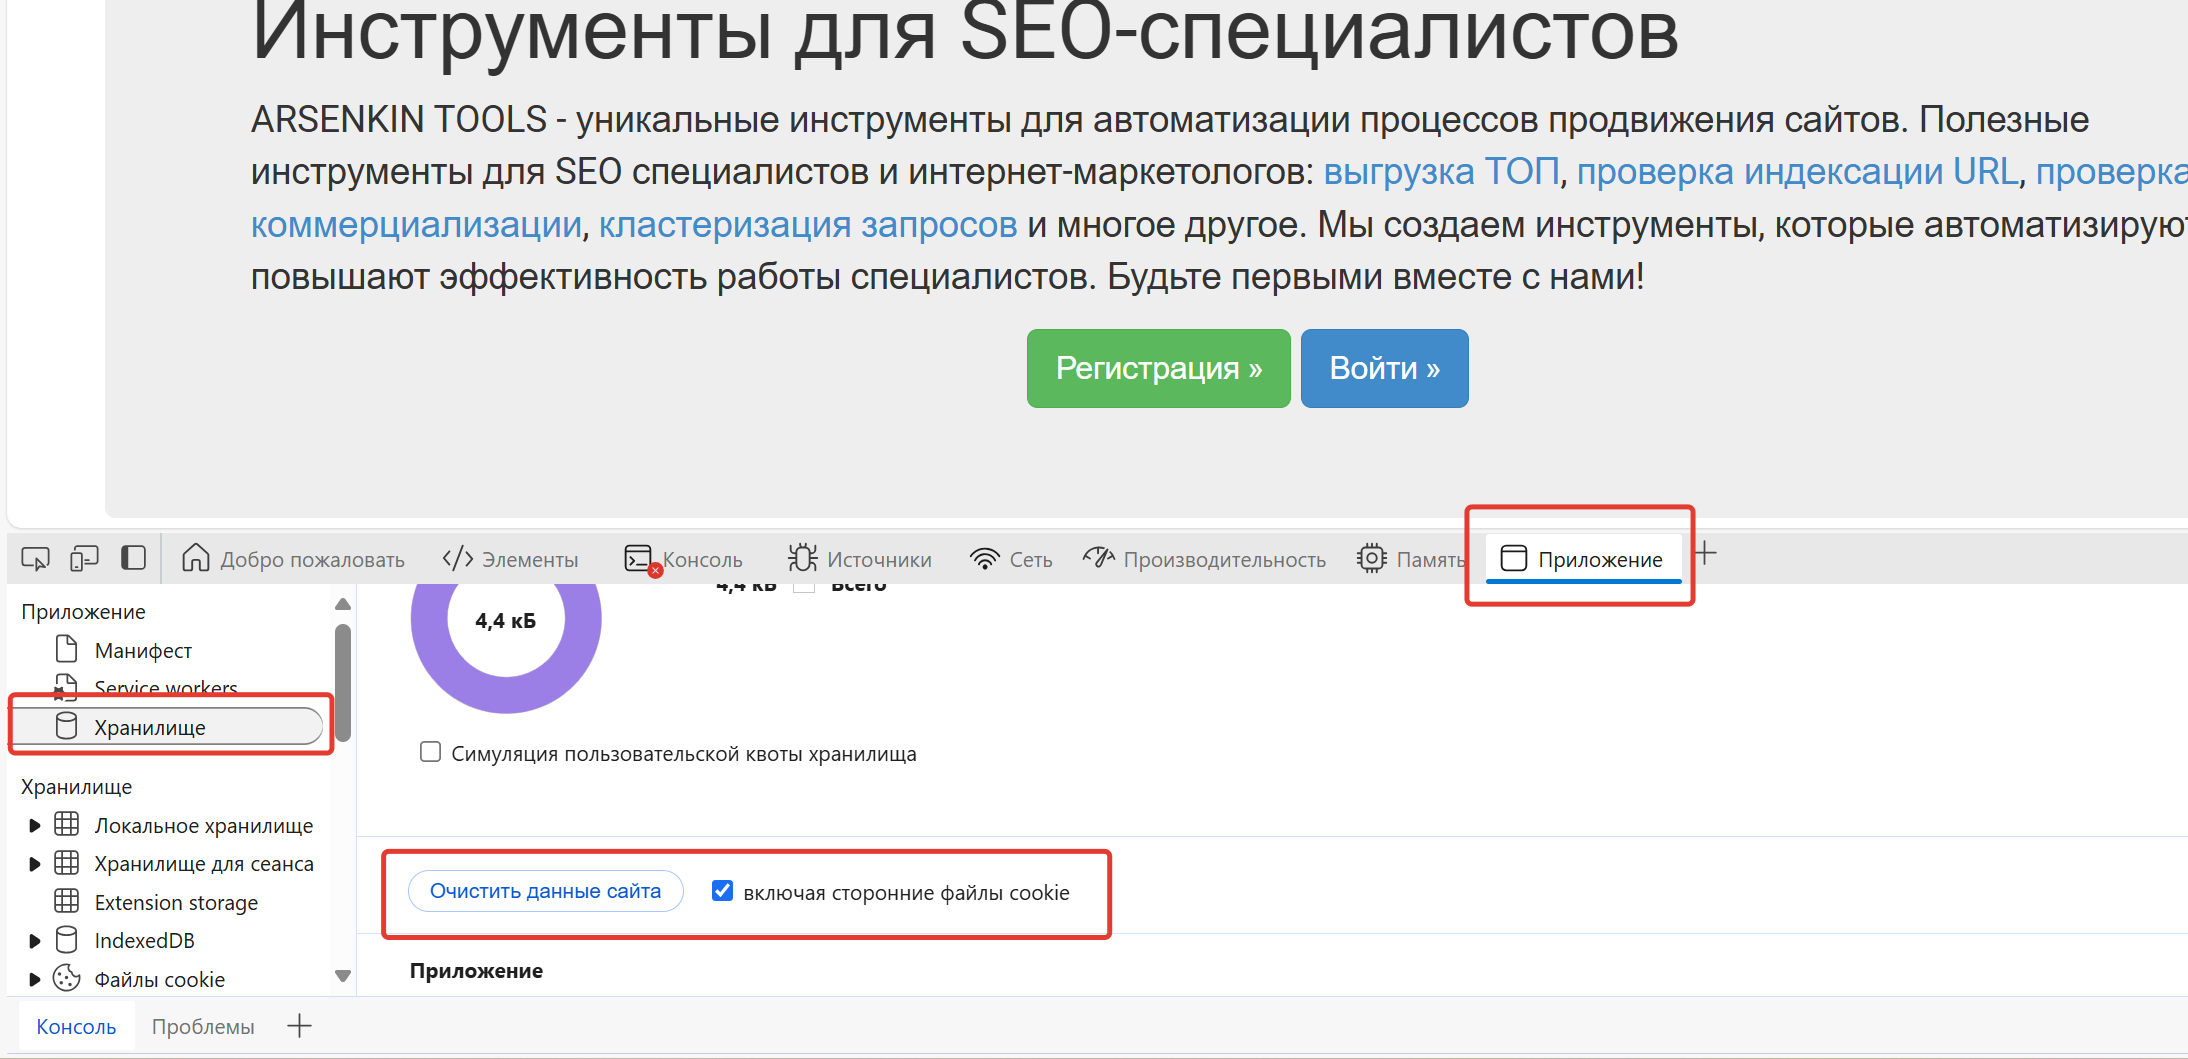Select Локальное хранилище entry

pyautogui.click(x=204, y=826)
